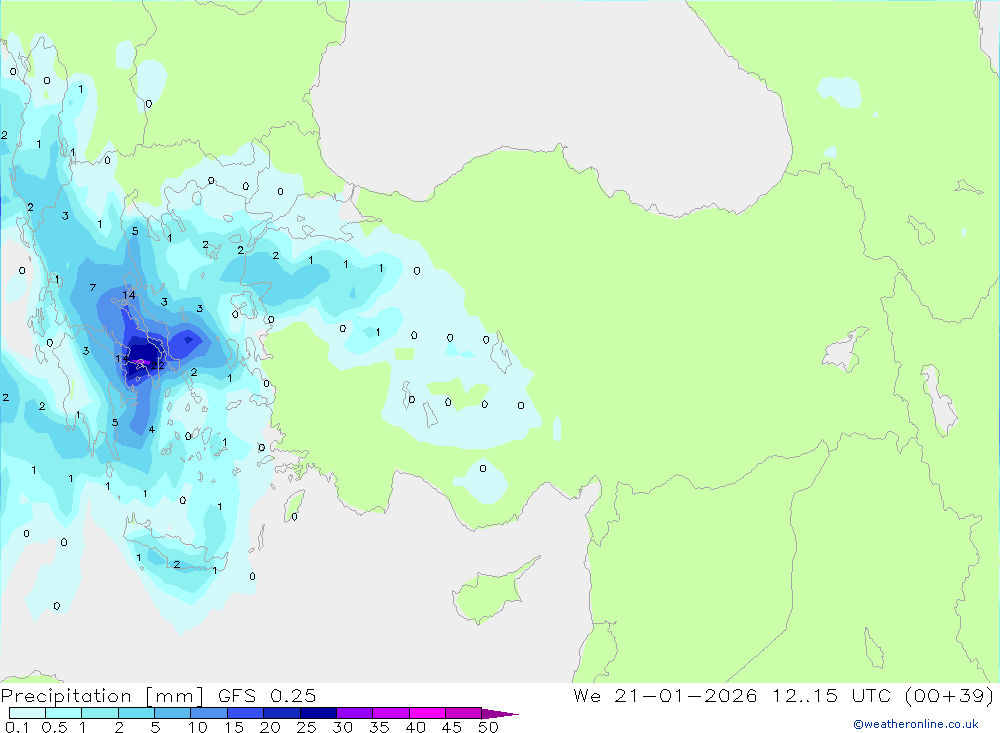The image size is (1000, 733).
Task: Click the '40' legend scale label
Action: [415, 727]
